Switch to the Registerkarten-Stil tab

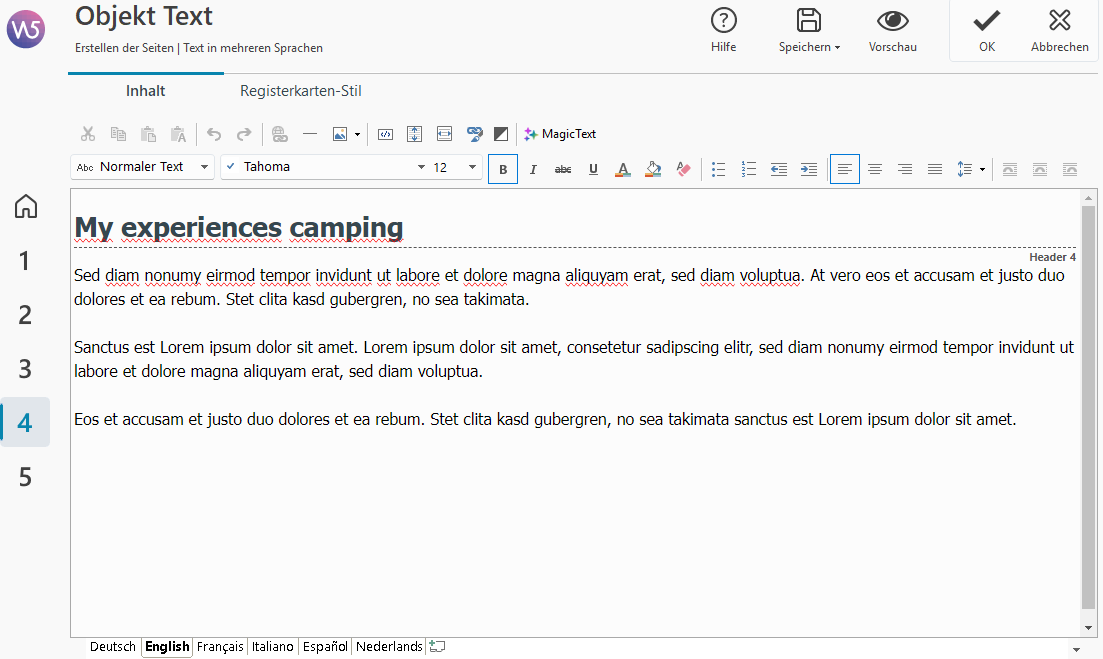coord(300,91)
